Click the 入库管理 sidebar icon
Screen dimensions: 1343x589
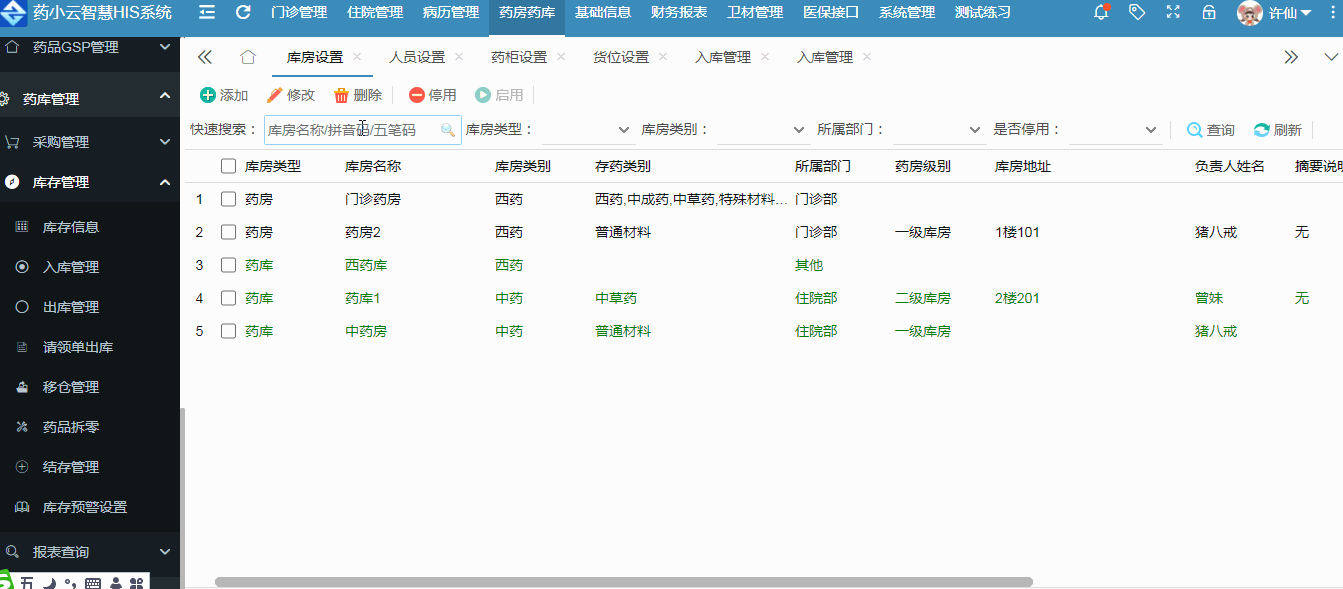[x=22, y=267]
